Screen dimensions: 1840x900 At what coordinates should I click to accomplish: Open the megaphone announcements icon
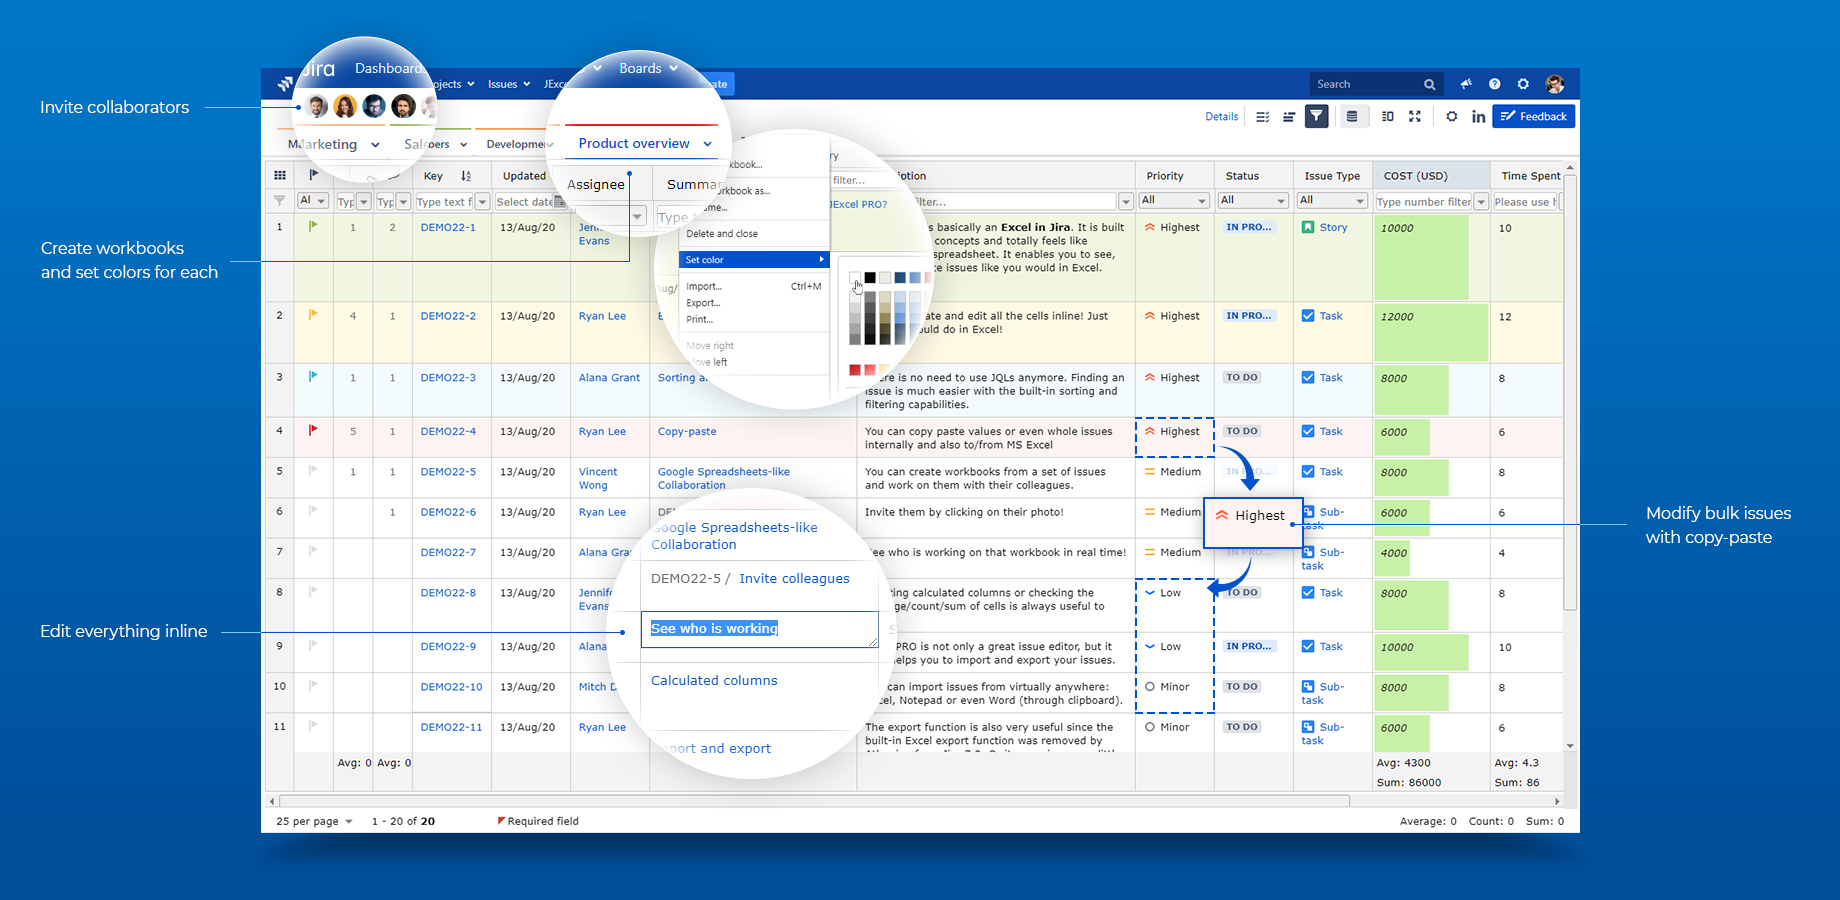1466,84
